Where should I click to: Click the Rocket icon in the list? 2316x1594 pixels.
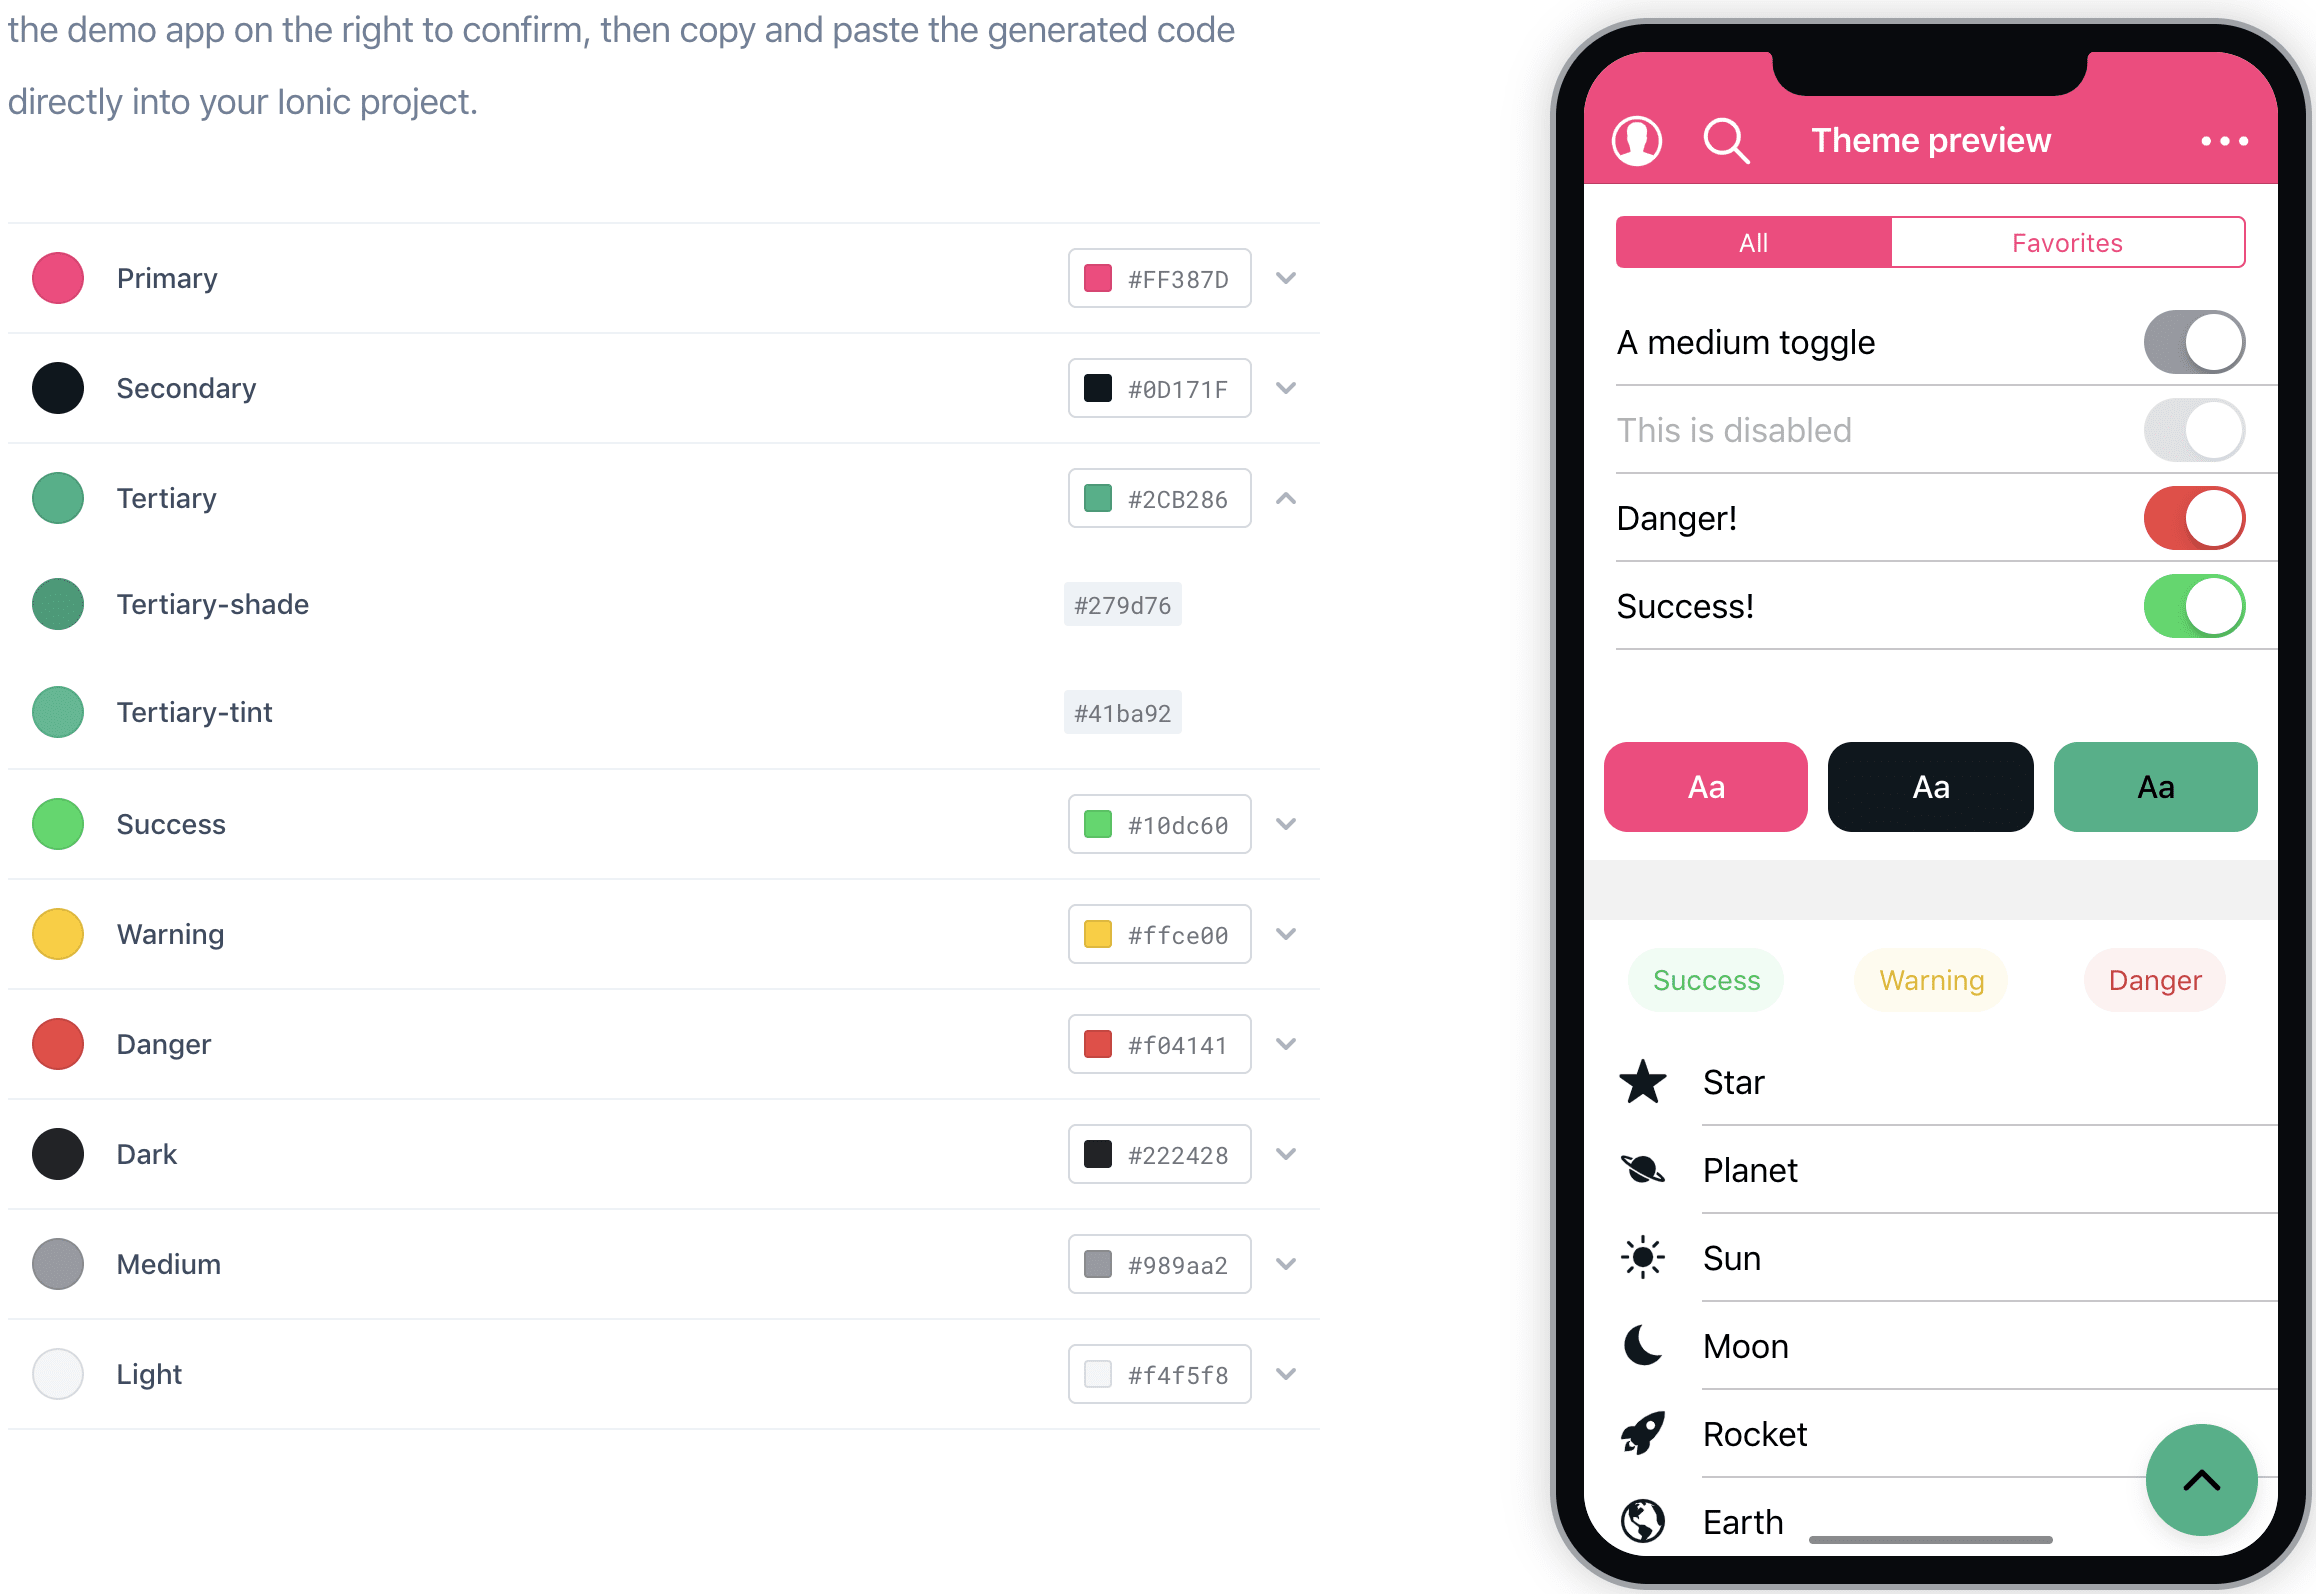click(1645, 1432)
